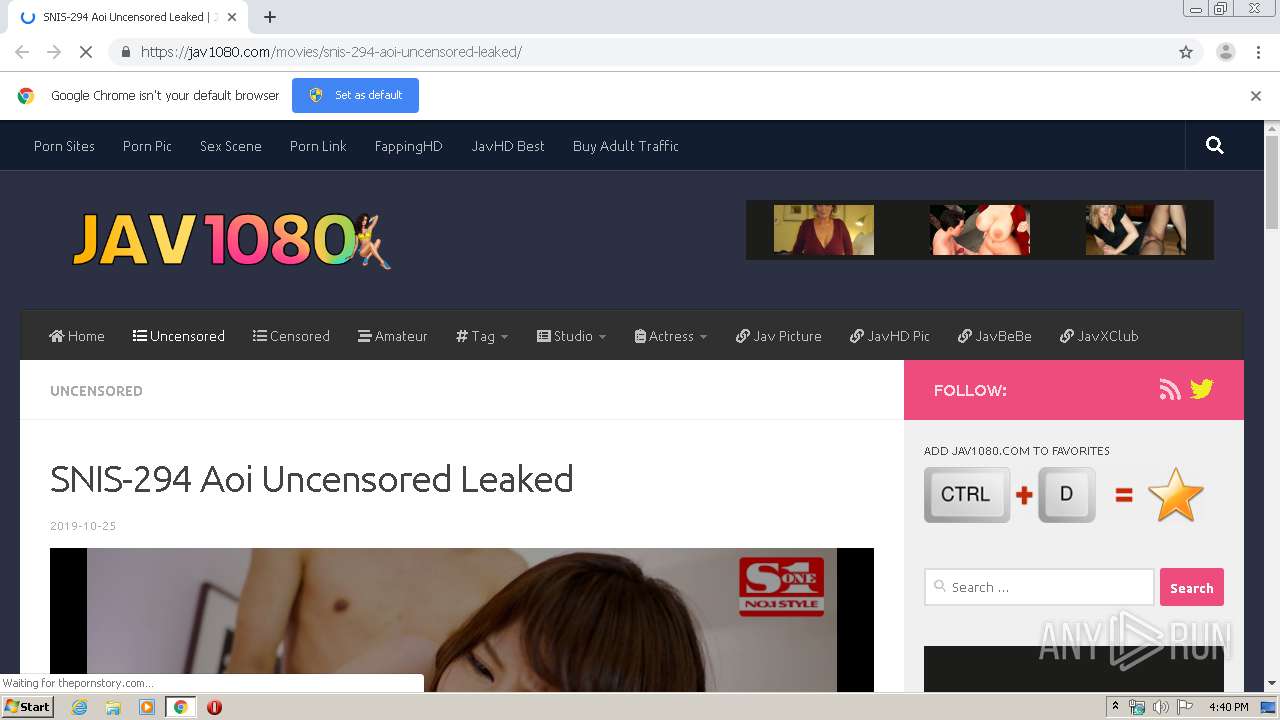The width and height of the screenshot is (1280, 720).
Task: Click the first banner ad thumbnail
Action: click(x=824, y=230)
